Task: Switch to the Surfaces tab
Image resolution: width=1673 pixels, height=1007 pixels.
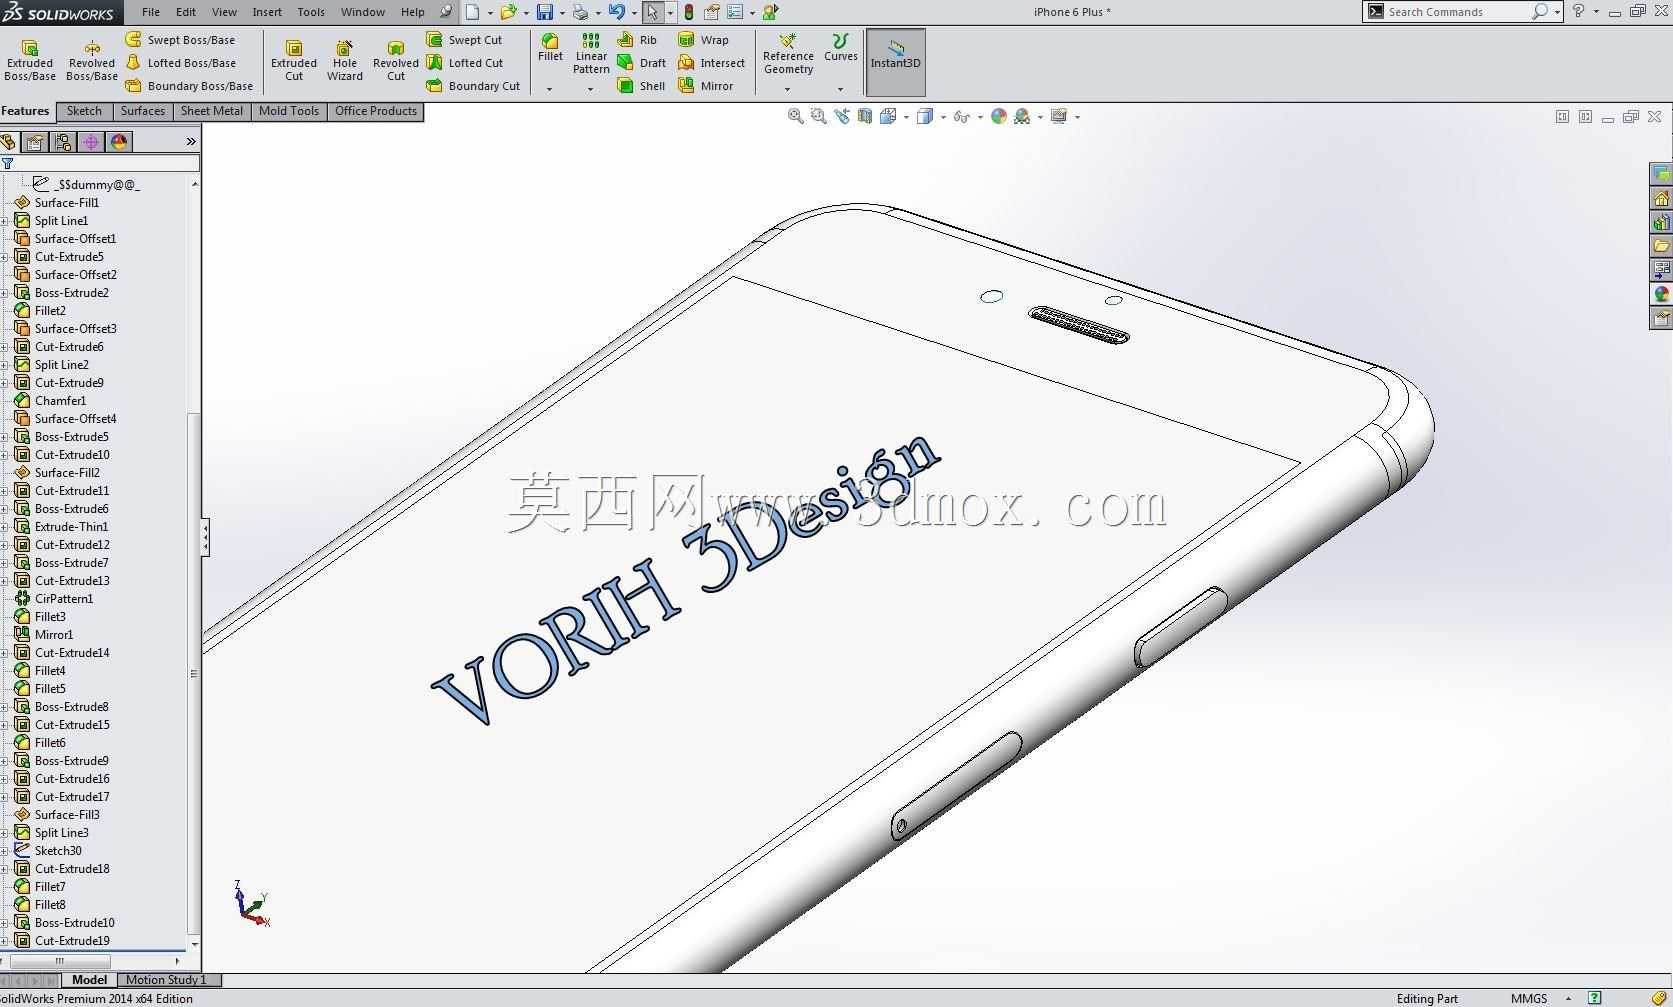Action: 143,111
